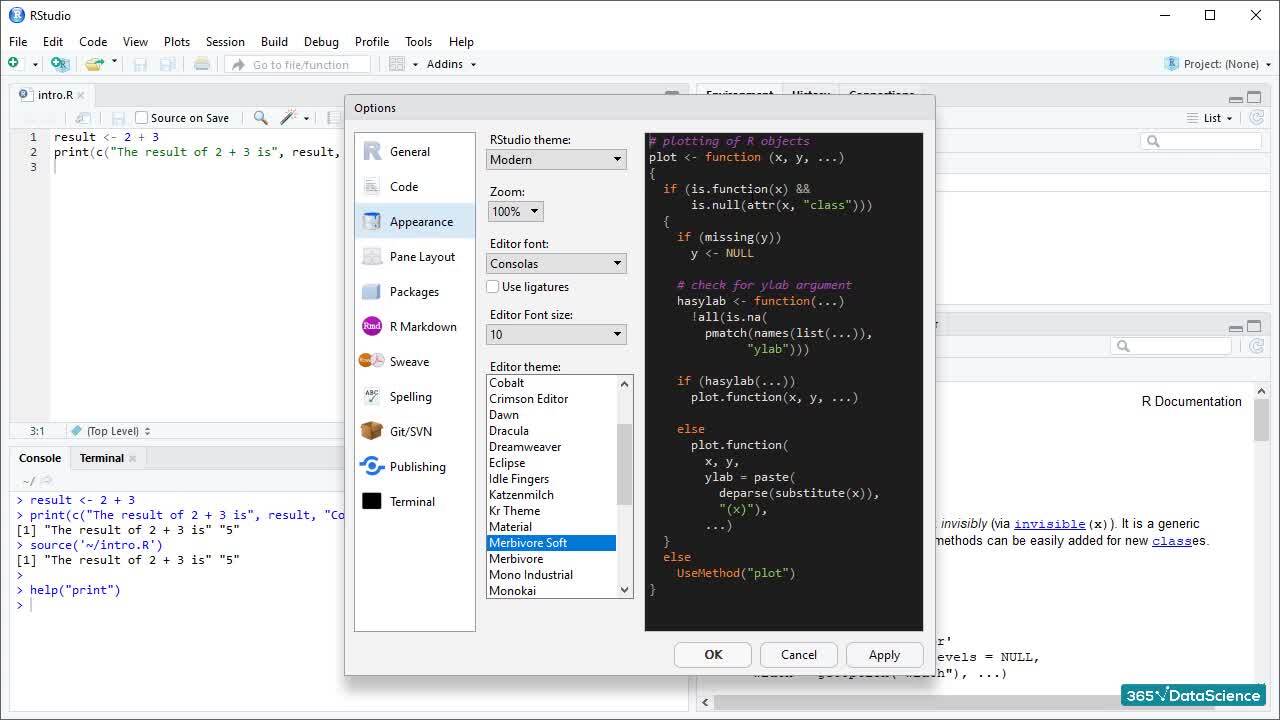Click Apply in the Options dialog
Image resolution: width=1280 pixels, height=720 pixels.
pos(884,655)
